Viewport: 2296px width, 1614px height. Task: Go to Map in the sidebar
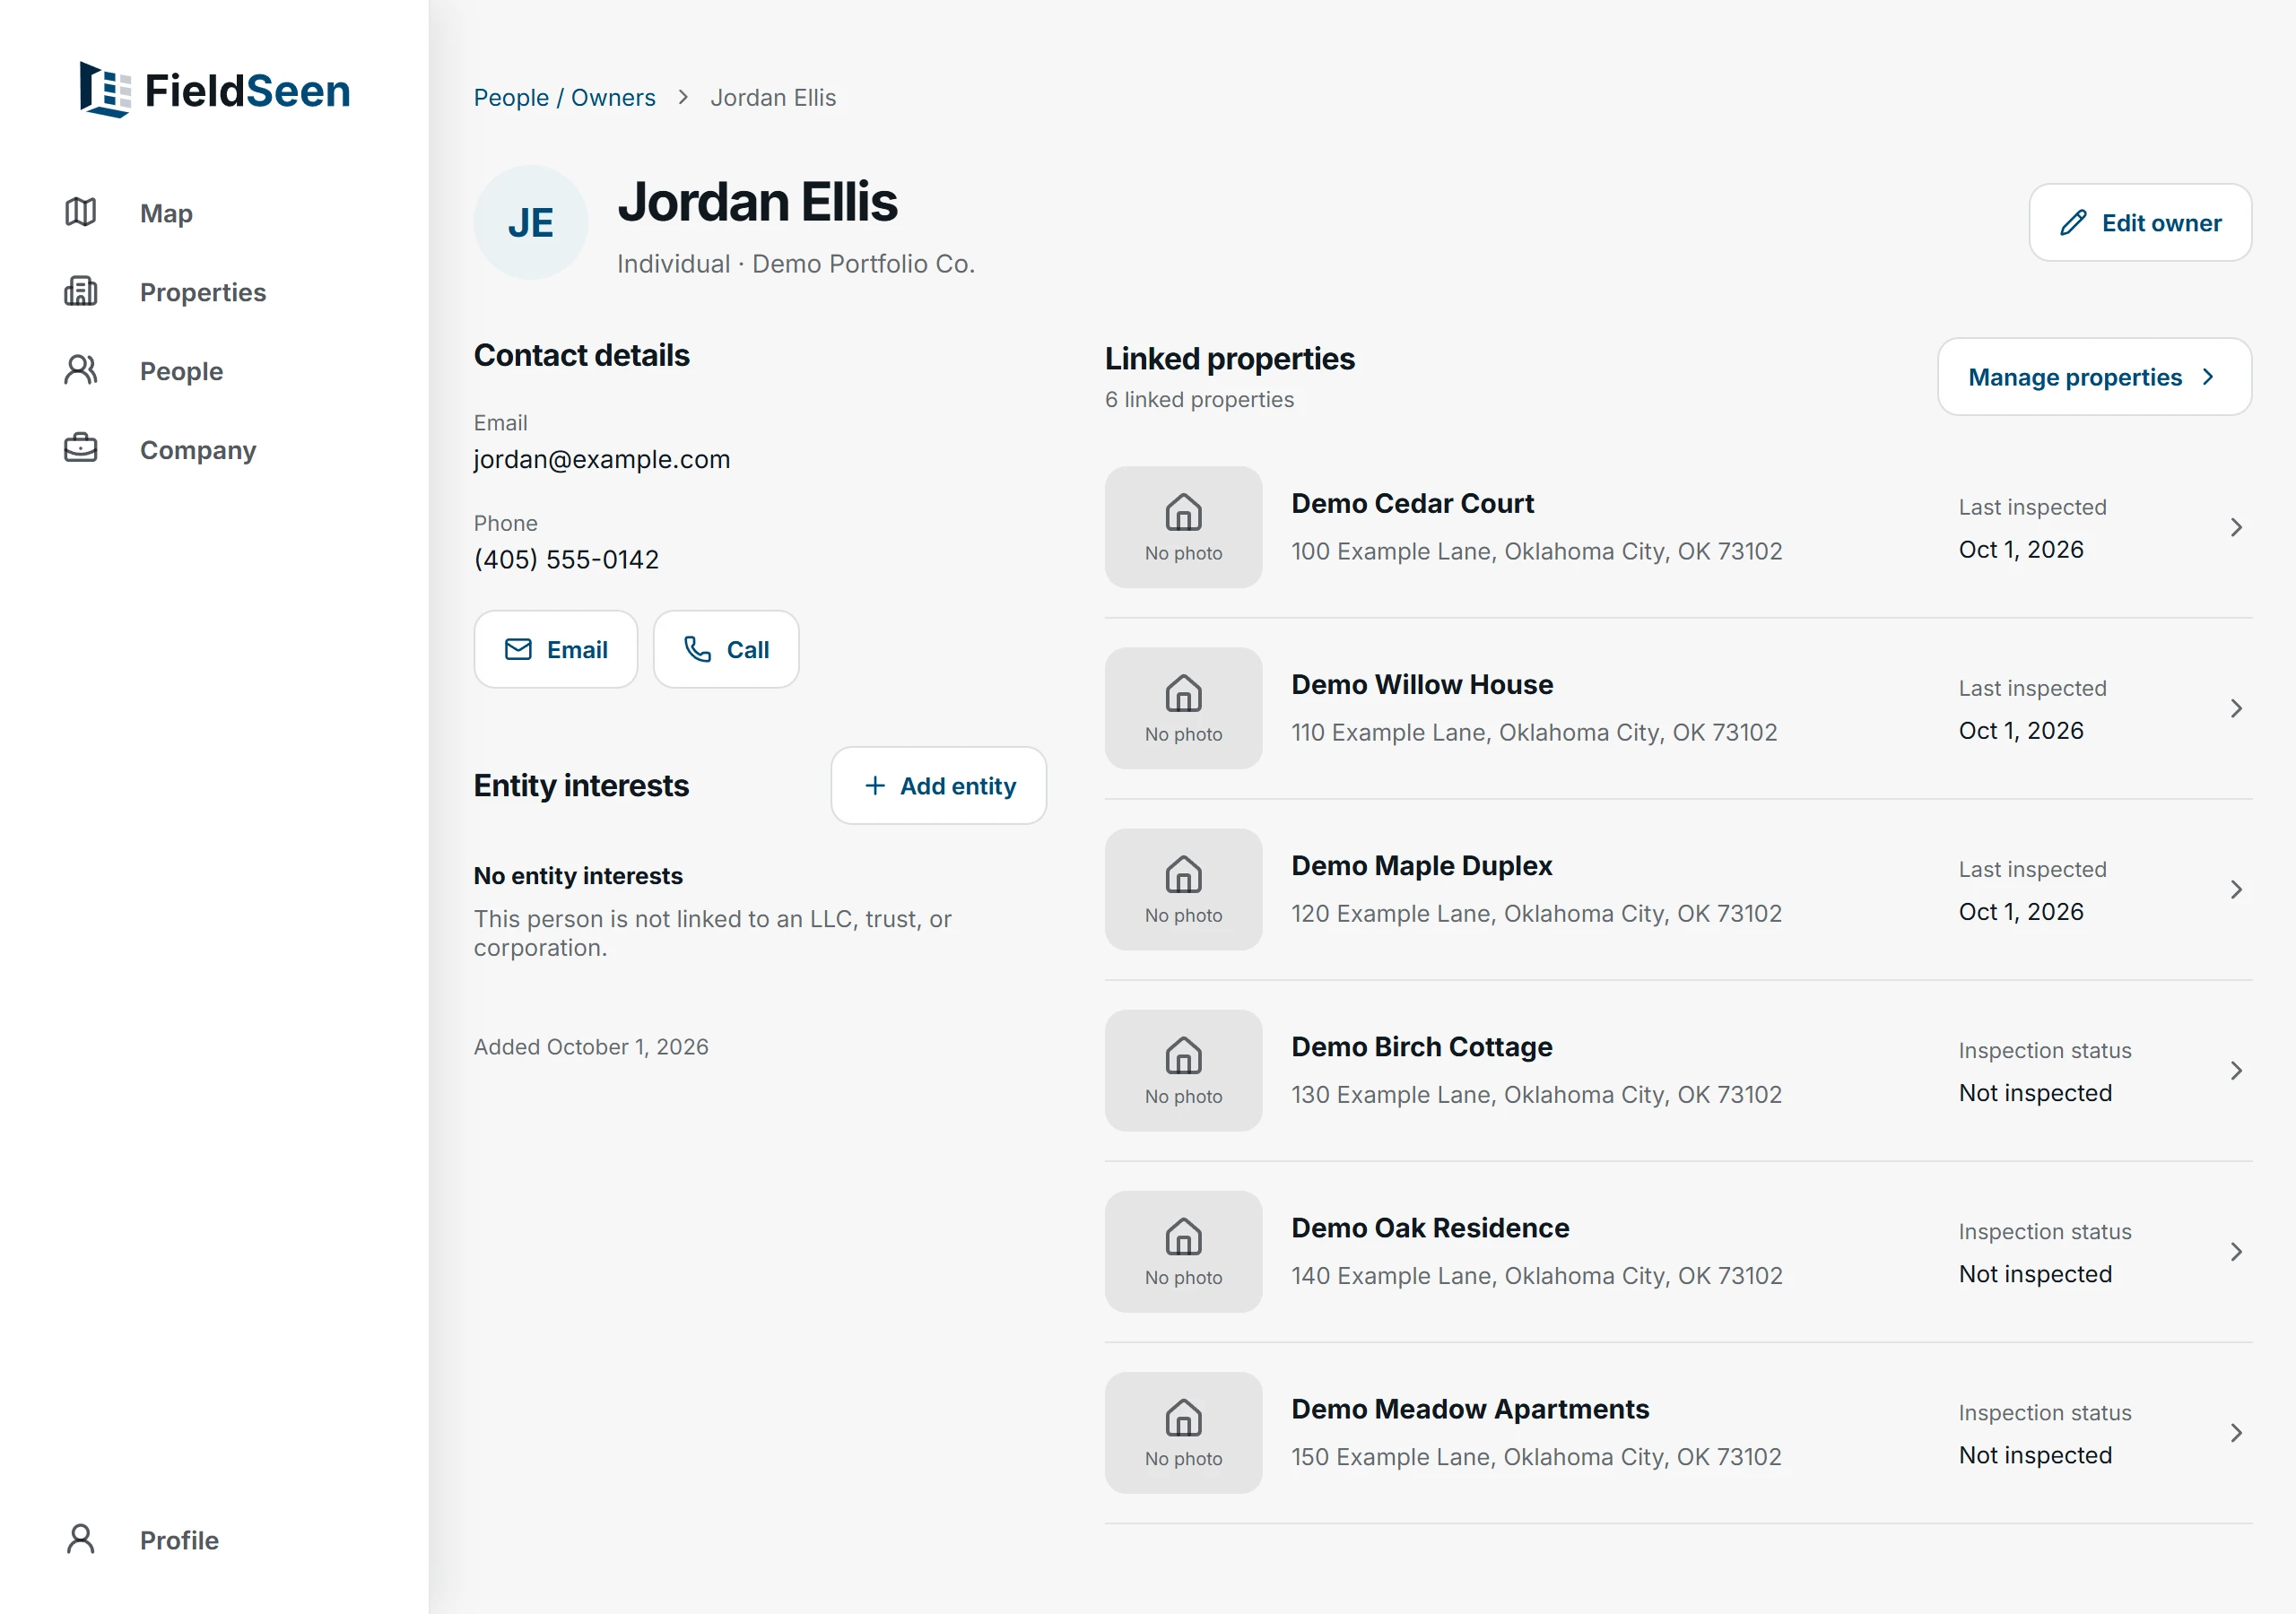pos(166,213)
